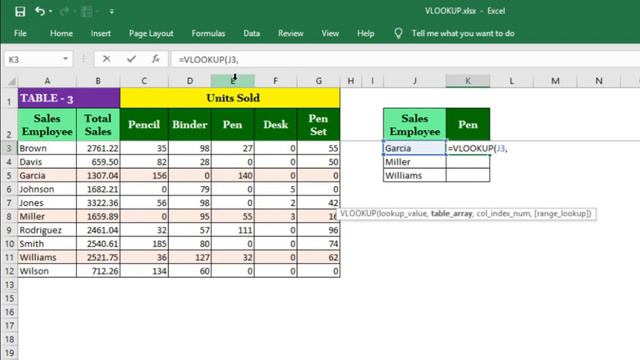
Task: Open Customize Quick Access Toolbar dropdown
Action: tap(111, 11)
